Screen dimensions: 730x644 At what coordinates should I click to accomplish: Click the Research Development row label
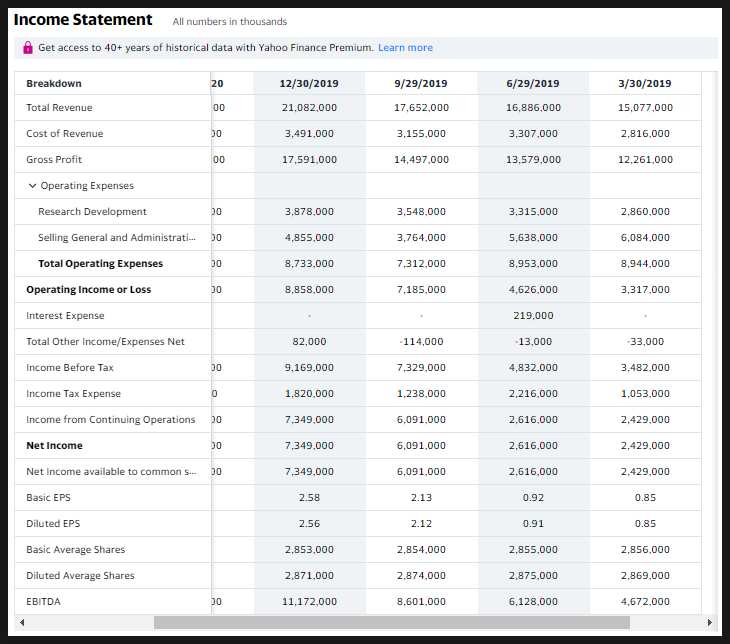point(92,211)
